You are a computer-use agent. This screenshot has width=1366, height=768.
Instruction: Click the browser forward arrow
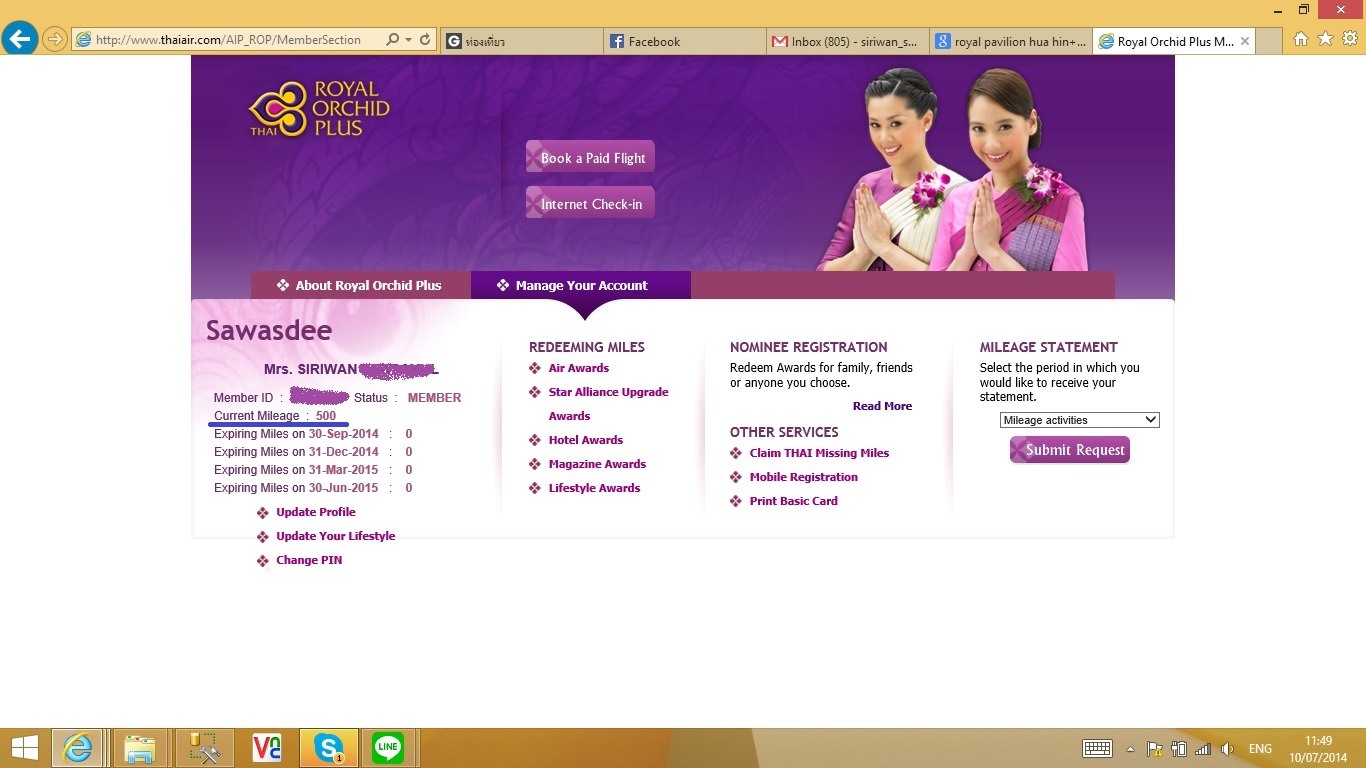(54, 40)
